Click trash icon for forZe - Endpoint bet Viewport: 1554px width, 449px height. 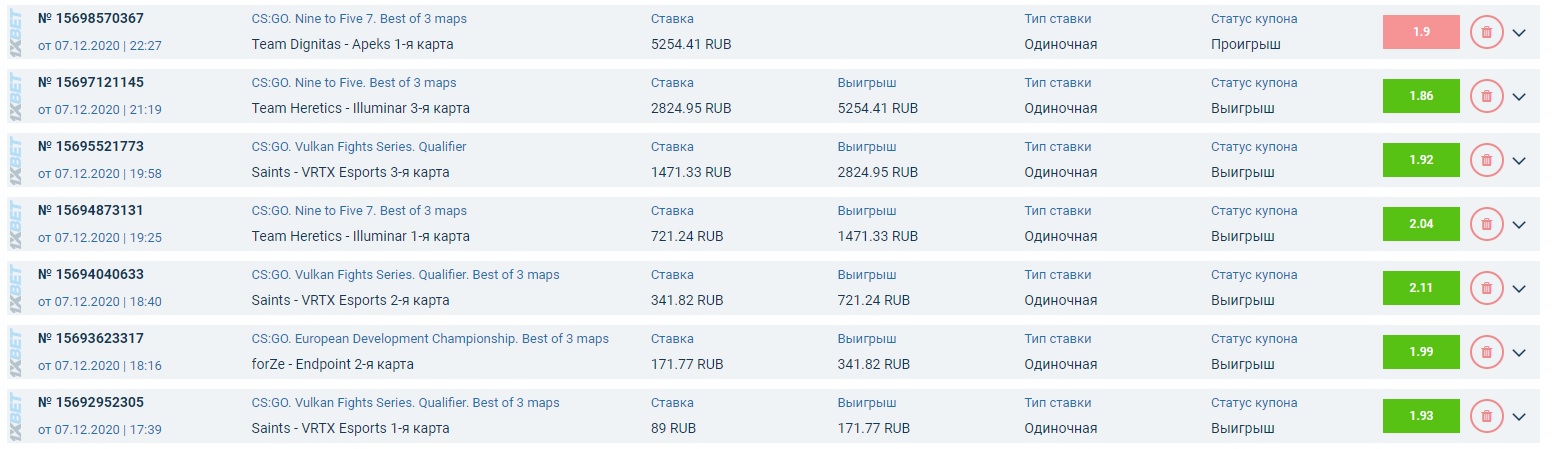tap(1486, 352)
